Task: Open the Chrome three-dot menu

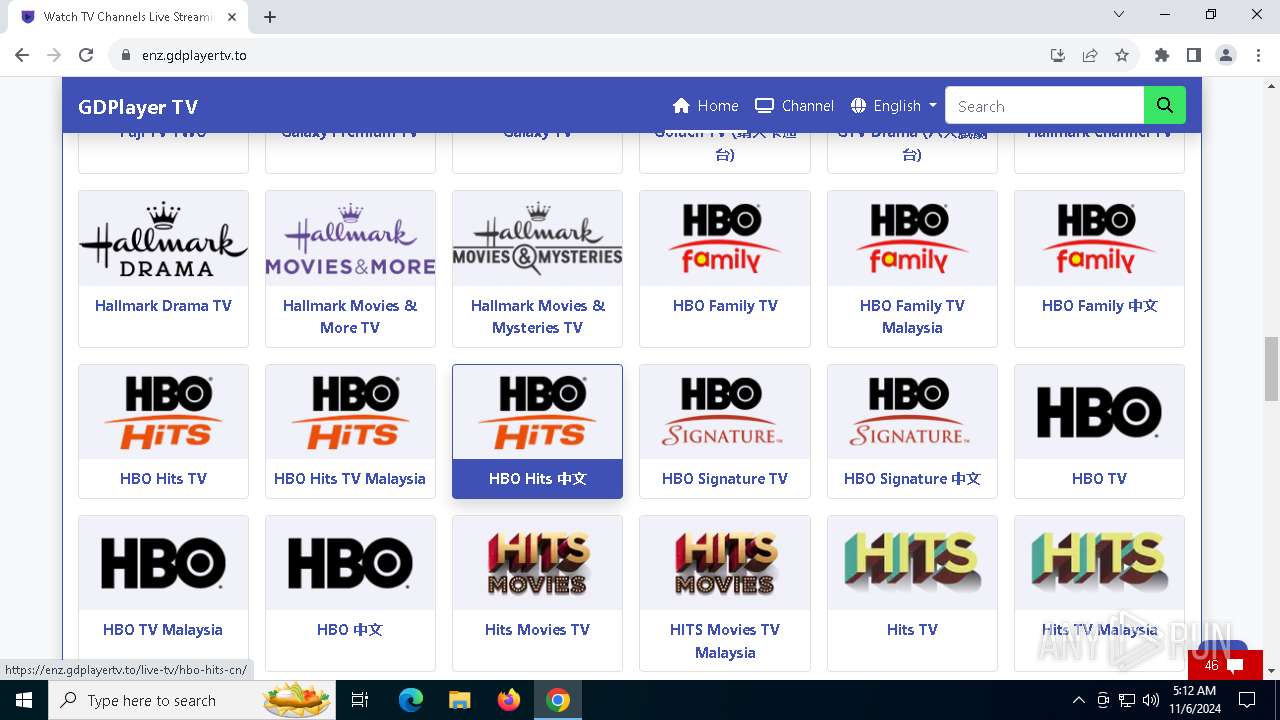Action: [1257, 55]
